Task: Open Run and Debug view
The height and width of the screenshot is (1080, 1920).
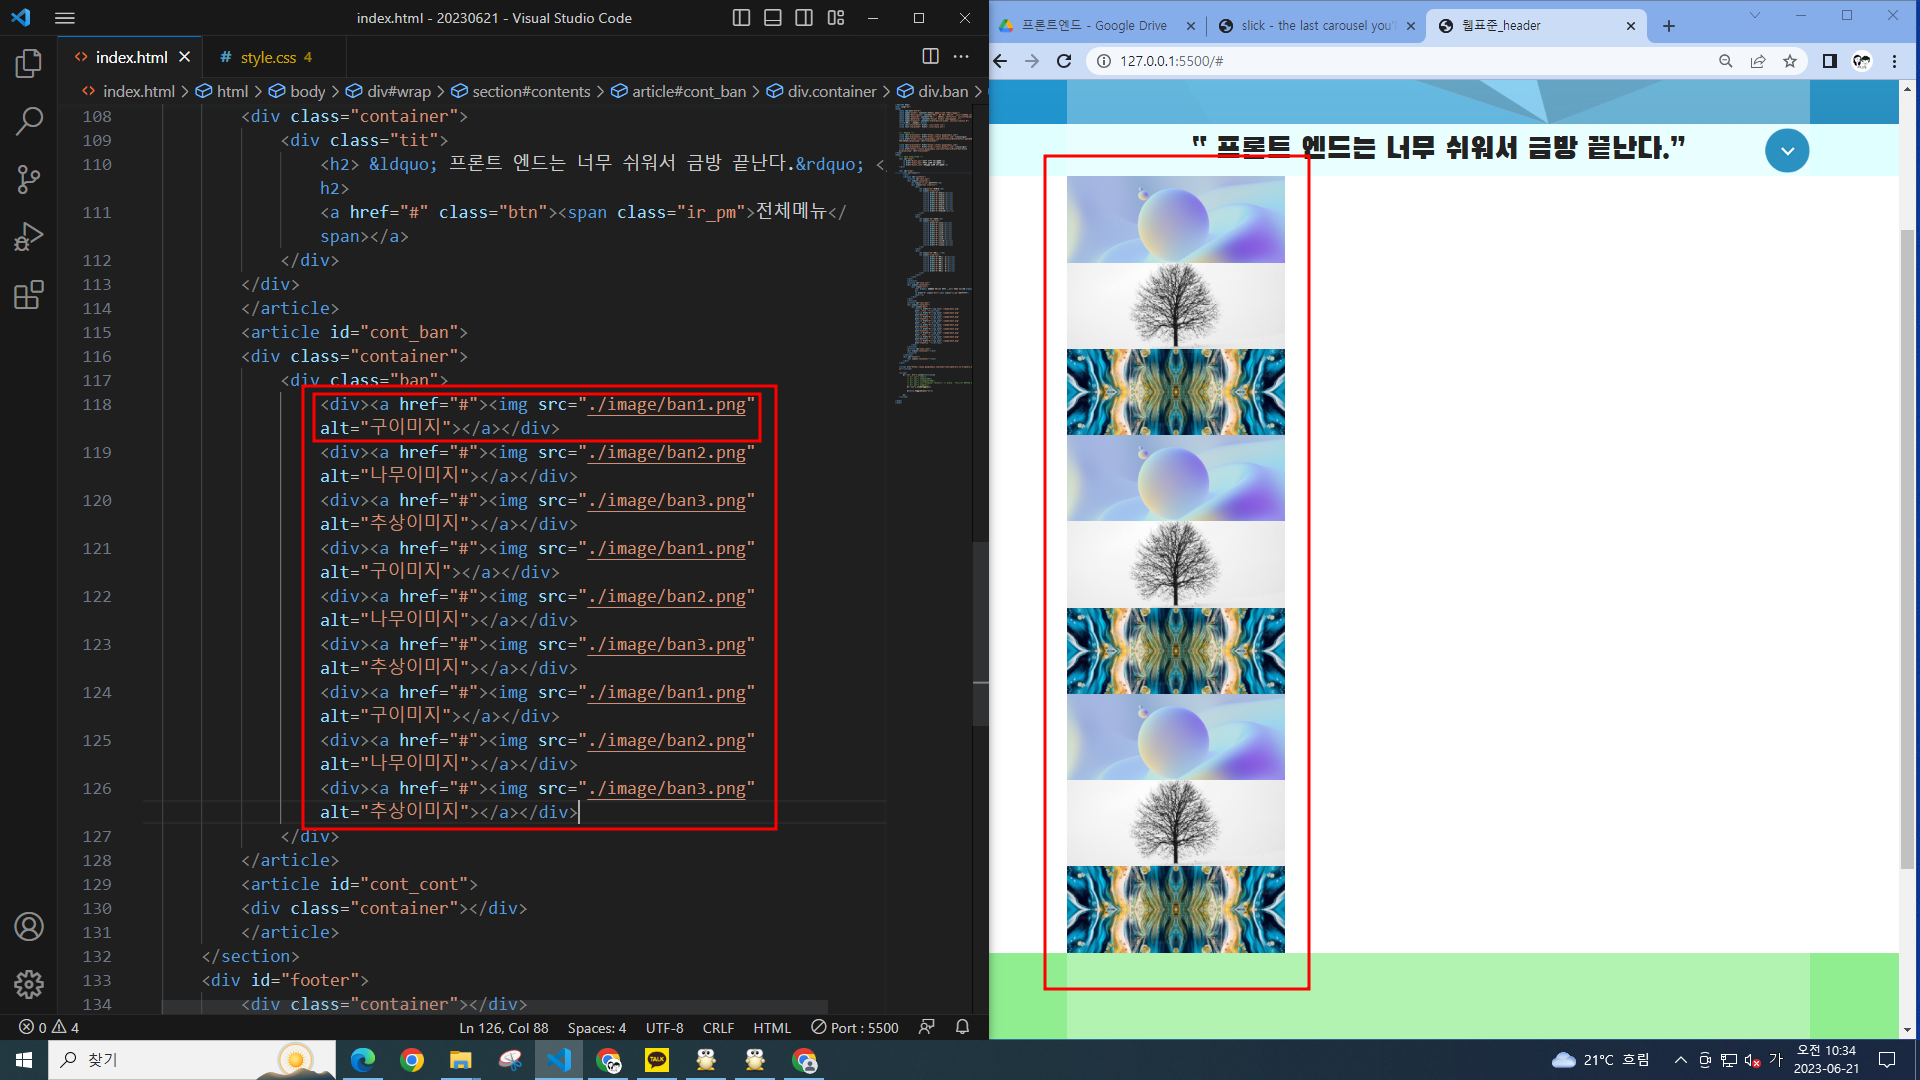Action: click(x=29, y=237)
